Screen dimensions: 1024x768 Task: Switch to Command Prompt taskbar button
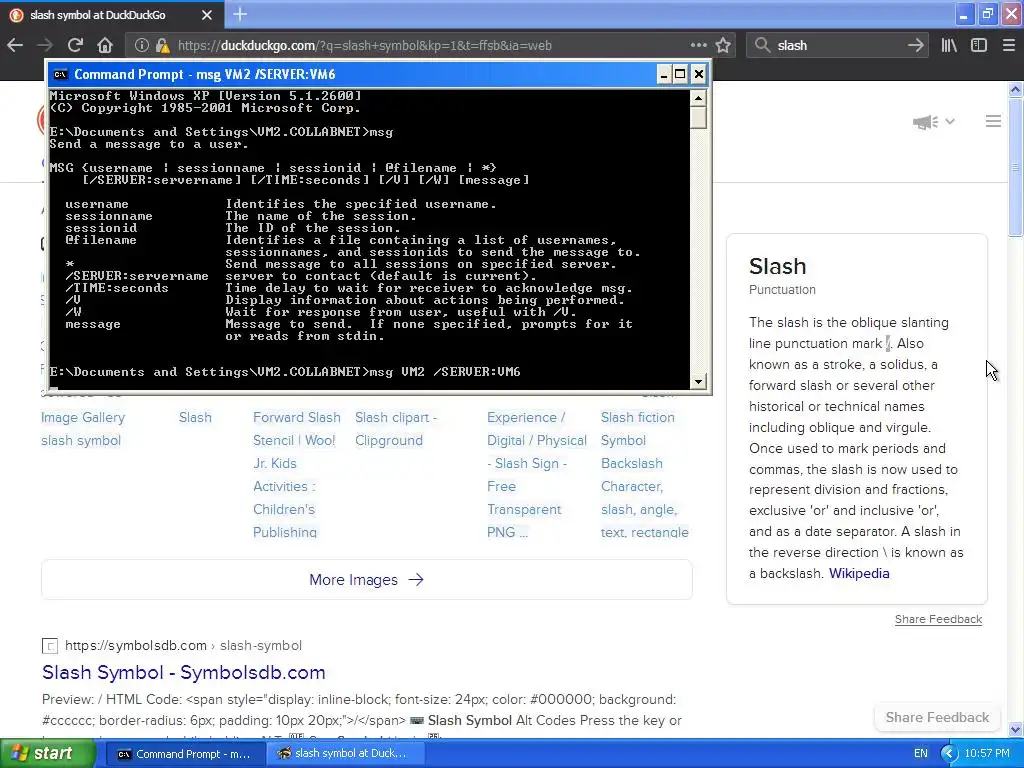pos(184,754)
